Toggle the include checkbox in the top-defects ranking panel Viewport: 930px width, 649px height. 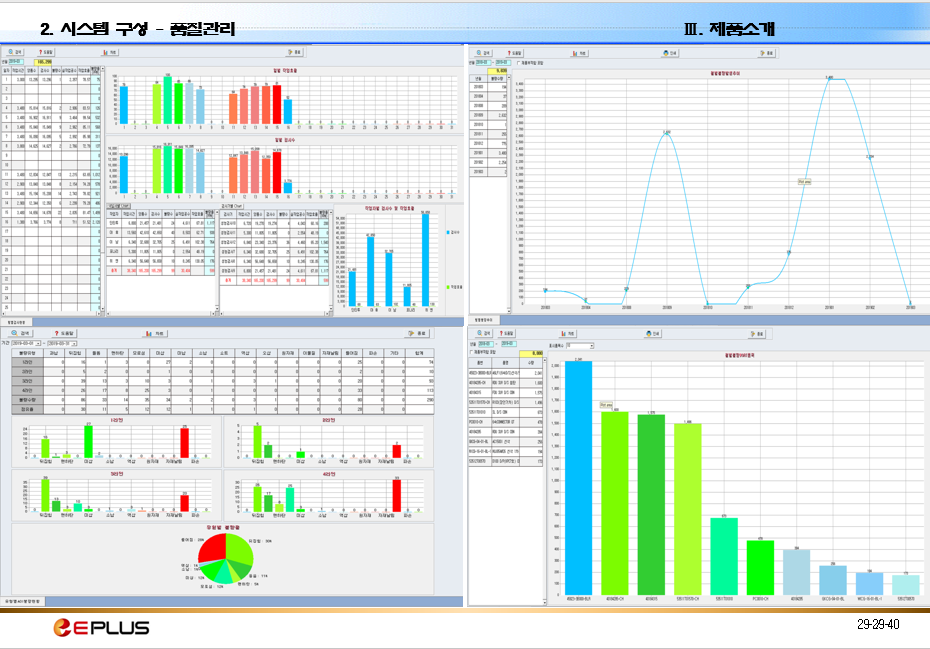coord(473,352)
